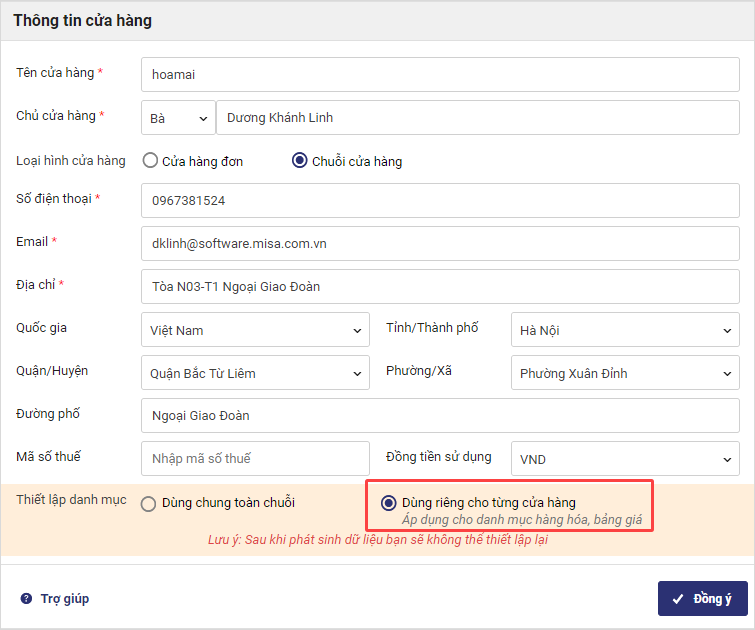Click the Đường phố field 'Ngoại Giao Đoàn'
This screenshot has width=755, height=630.
(x=440, y=416)
